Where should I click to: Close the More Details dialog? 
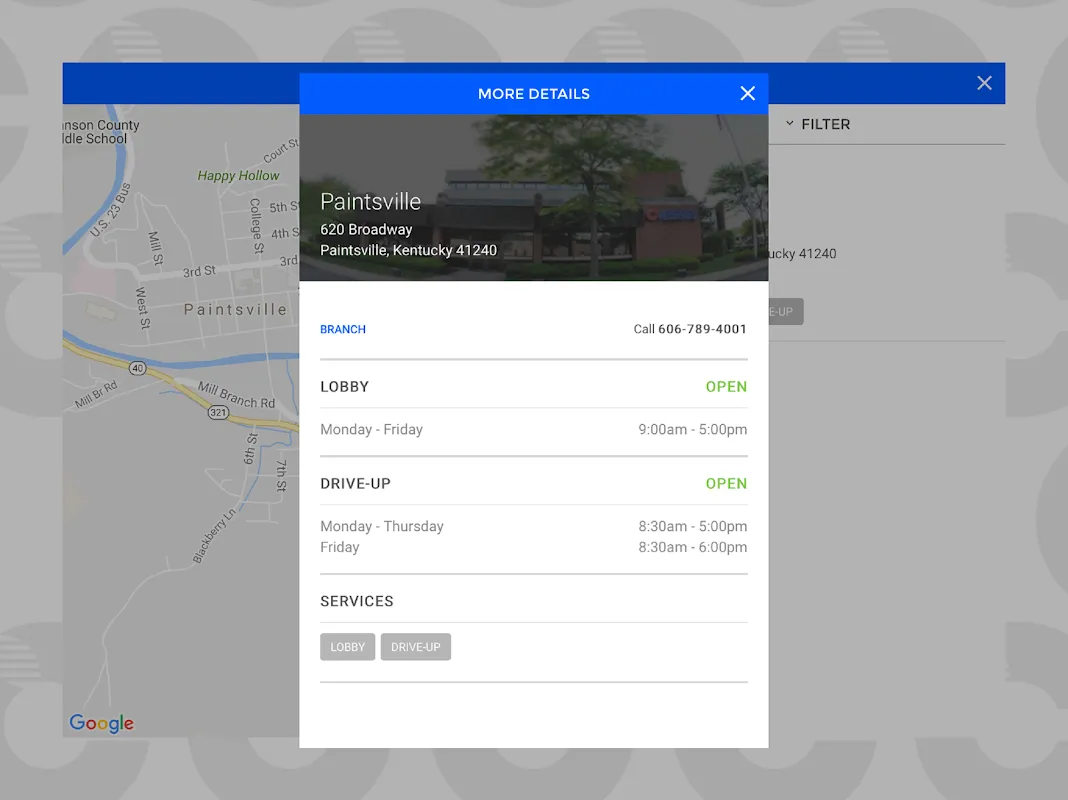pyautogui.click(x=747, y=93)
